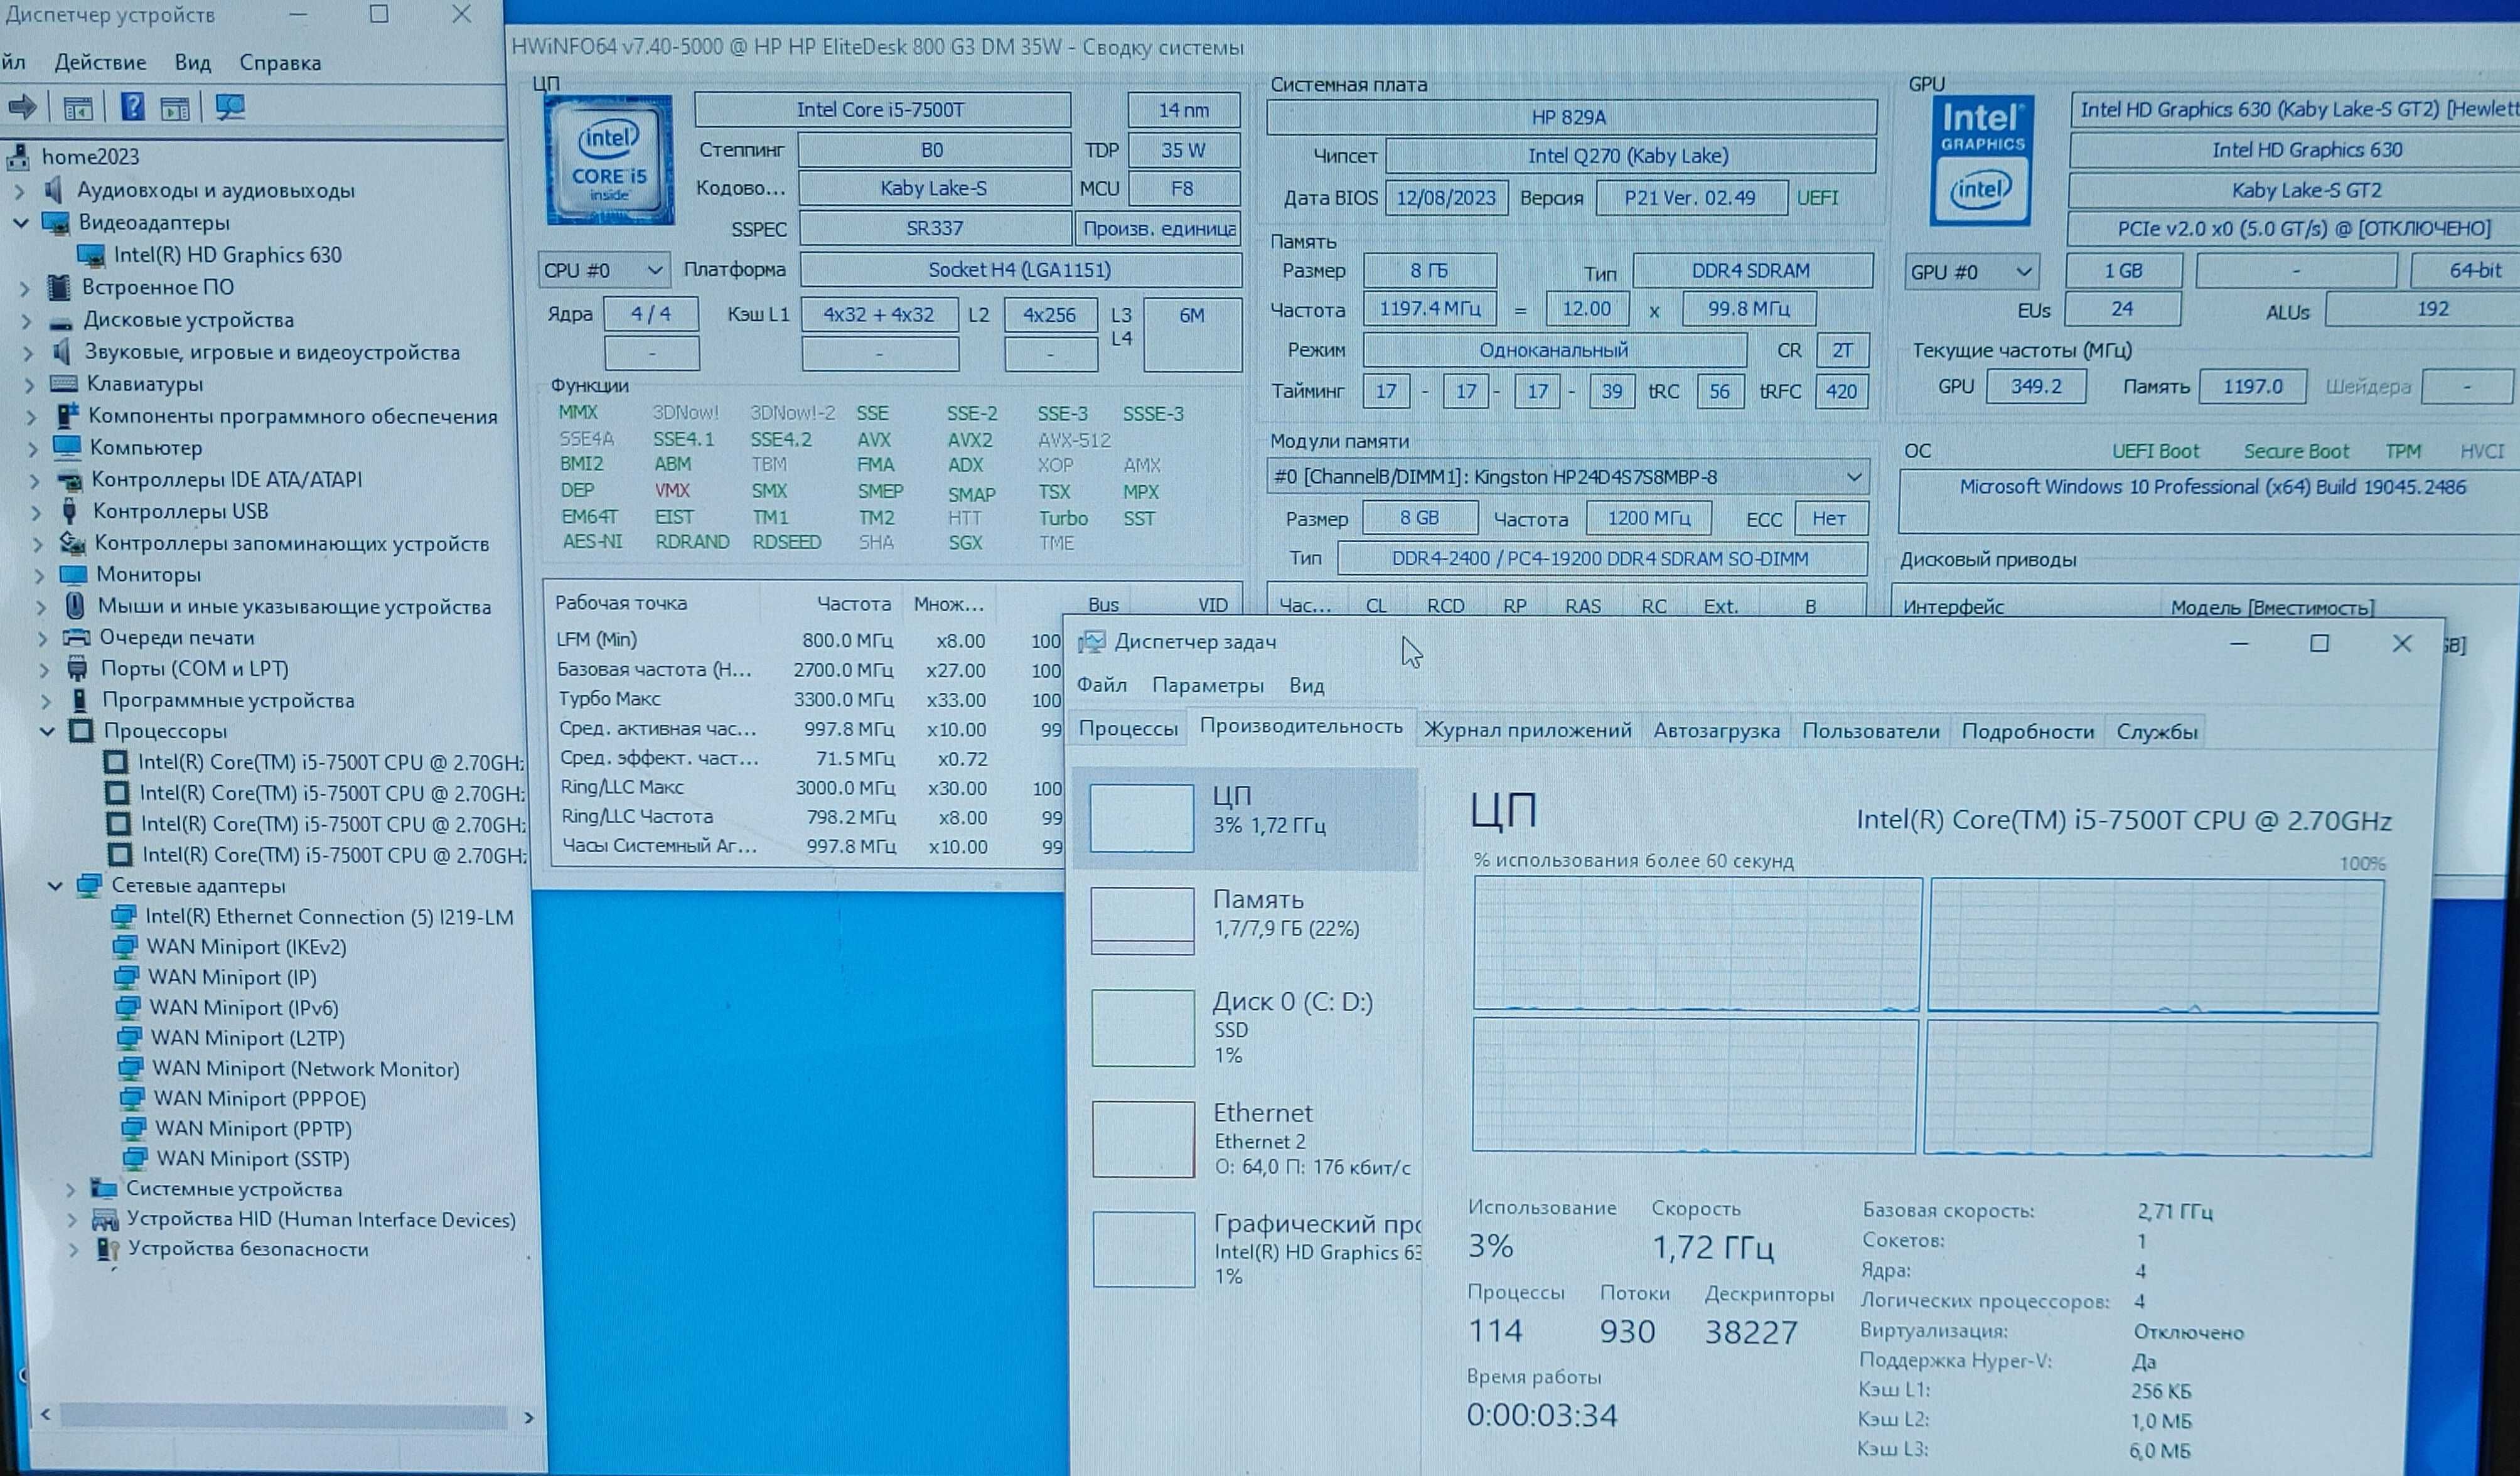Screen dimensions: 2520x1476
Task: Open the Справка menu in Device Manager
Action: click(280, 63)
